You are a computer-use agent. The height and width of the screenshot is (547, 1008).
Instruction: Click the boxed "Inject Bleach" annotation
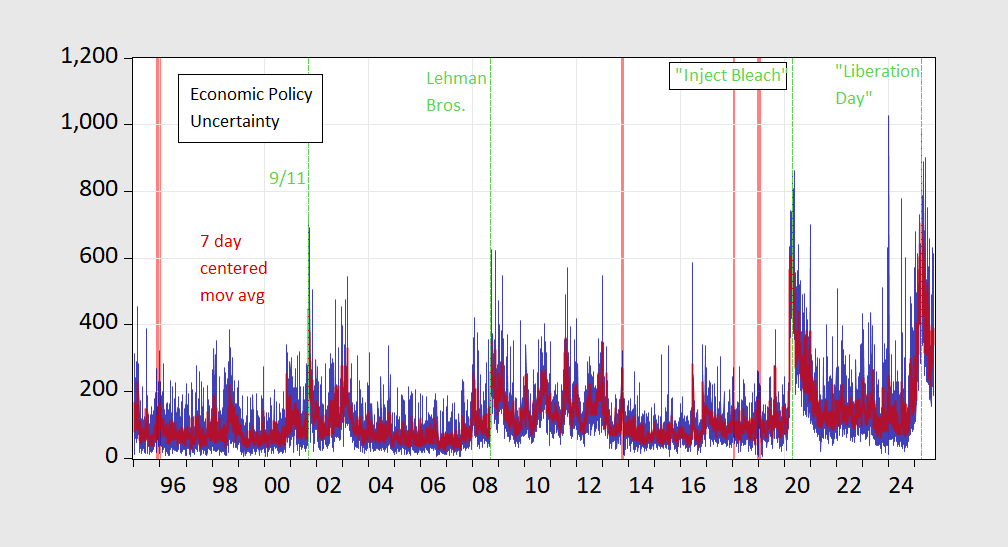pos(729,75)
